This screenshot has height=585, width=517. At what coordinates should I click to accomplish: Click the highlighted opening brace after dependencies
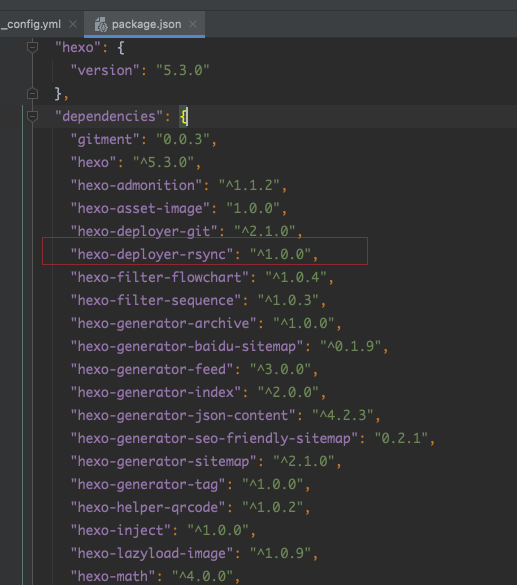click(183, 116)
